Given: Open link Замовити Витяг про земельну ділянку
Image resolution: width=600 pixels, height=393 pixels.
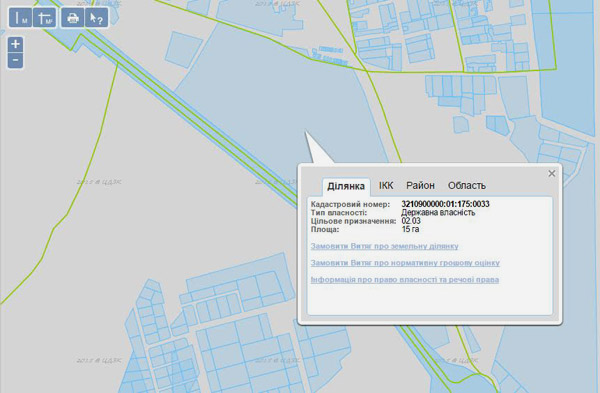Looking at the screenshot, I should [385, 246].
